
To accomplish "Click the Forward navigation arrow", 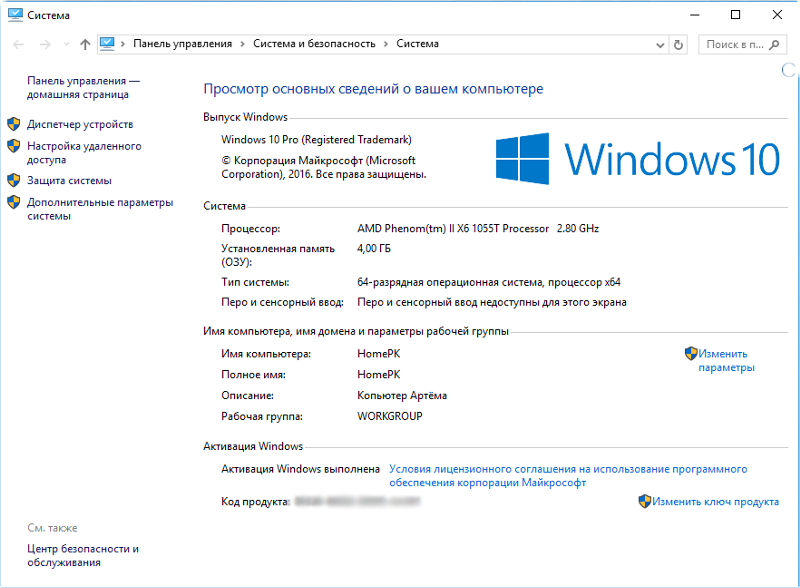I will 45,44.
